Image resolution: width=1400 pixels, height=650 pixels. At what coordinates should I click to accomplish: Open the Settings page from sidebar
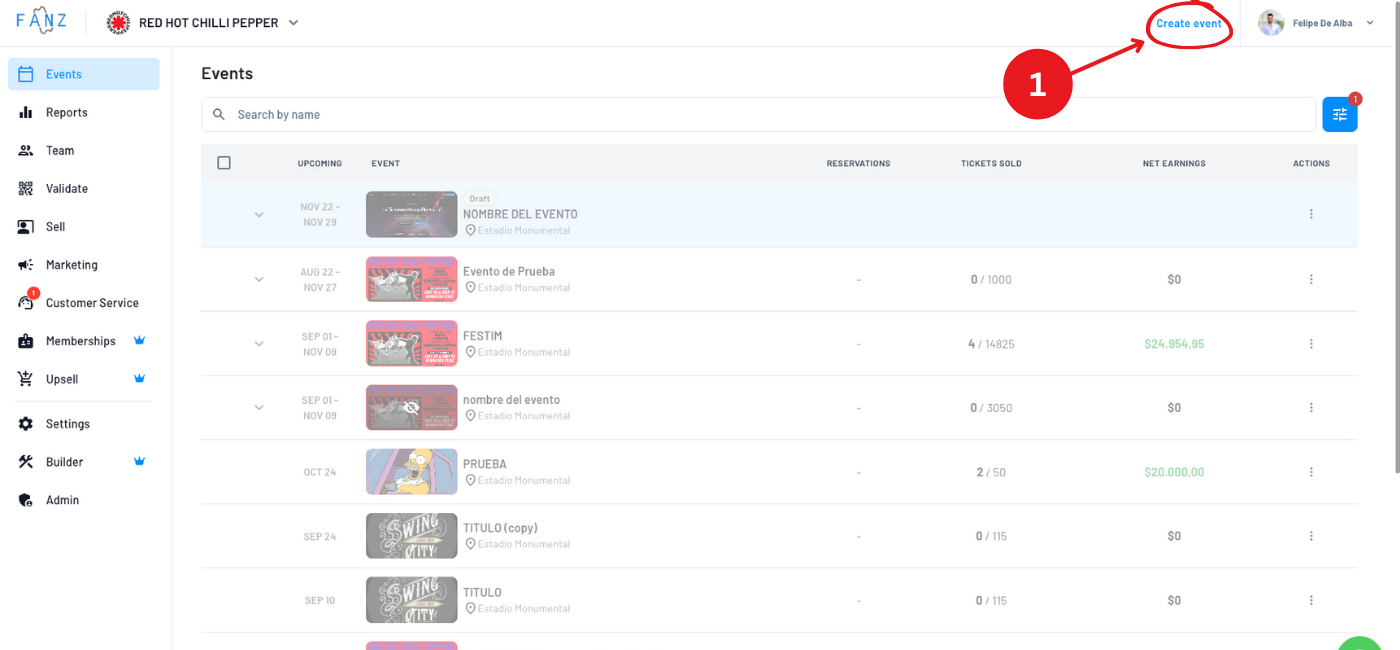[x=67, y=424]
